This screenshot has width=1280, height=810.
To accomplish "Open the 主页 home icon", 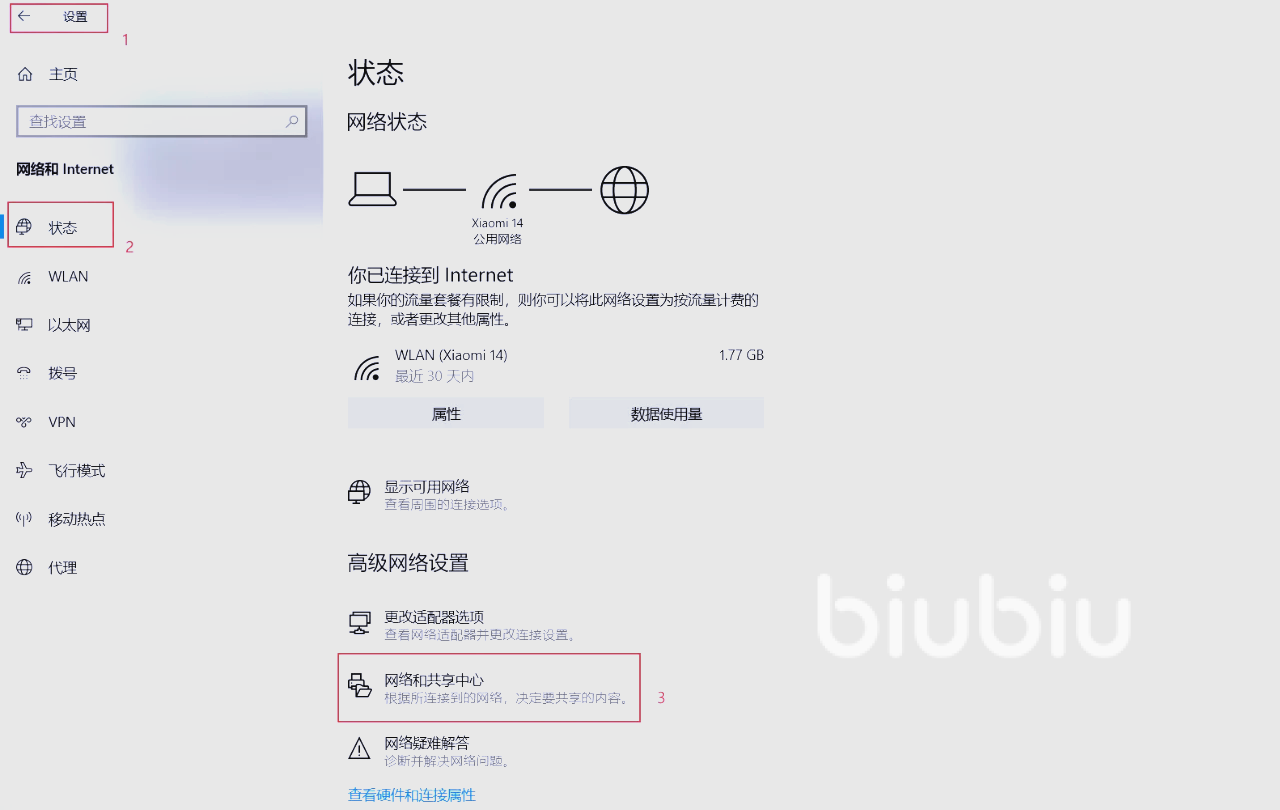I will [25, 74].
